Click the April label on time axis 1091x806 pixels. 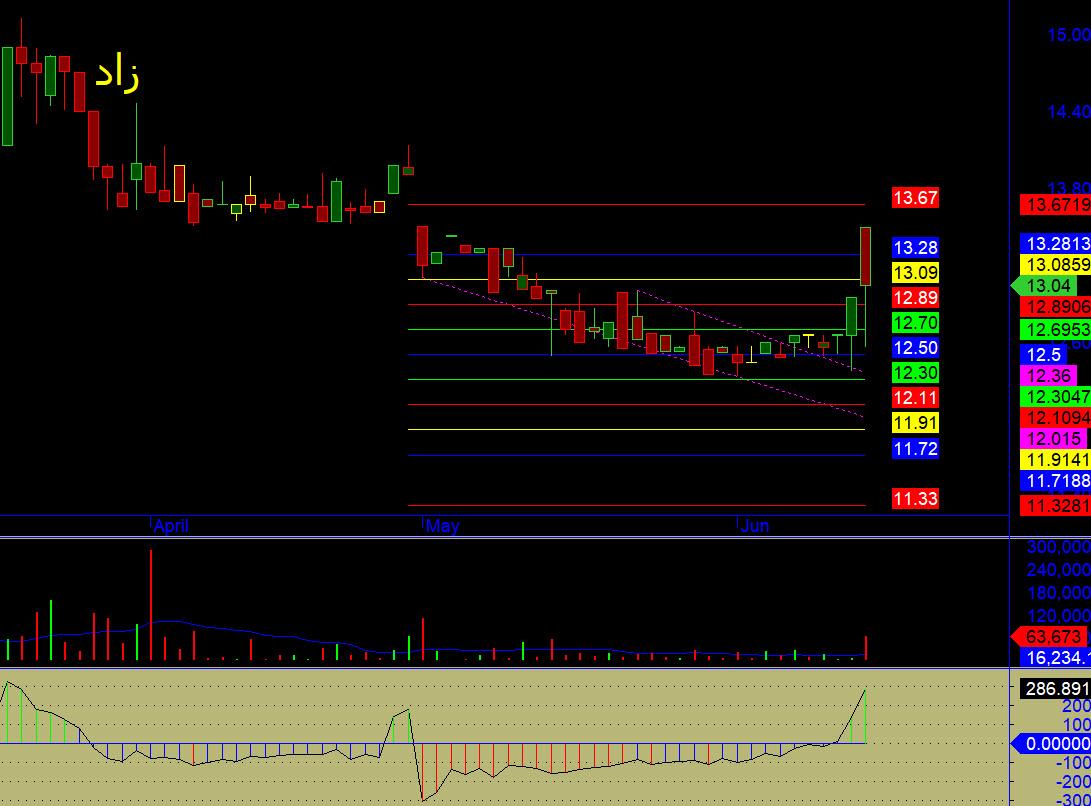pos(171,526)
